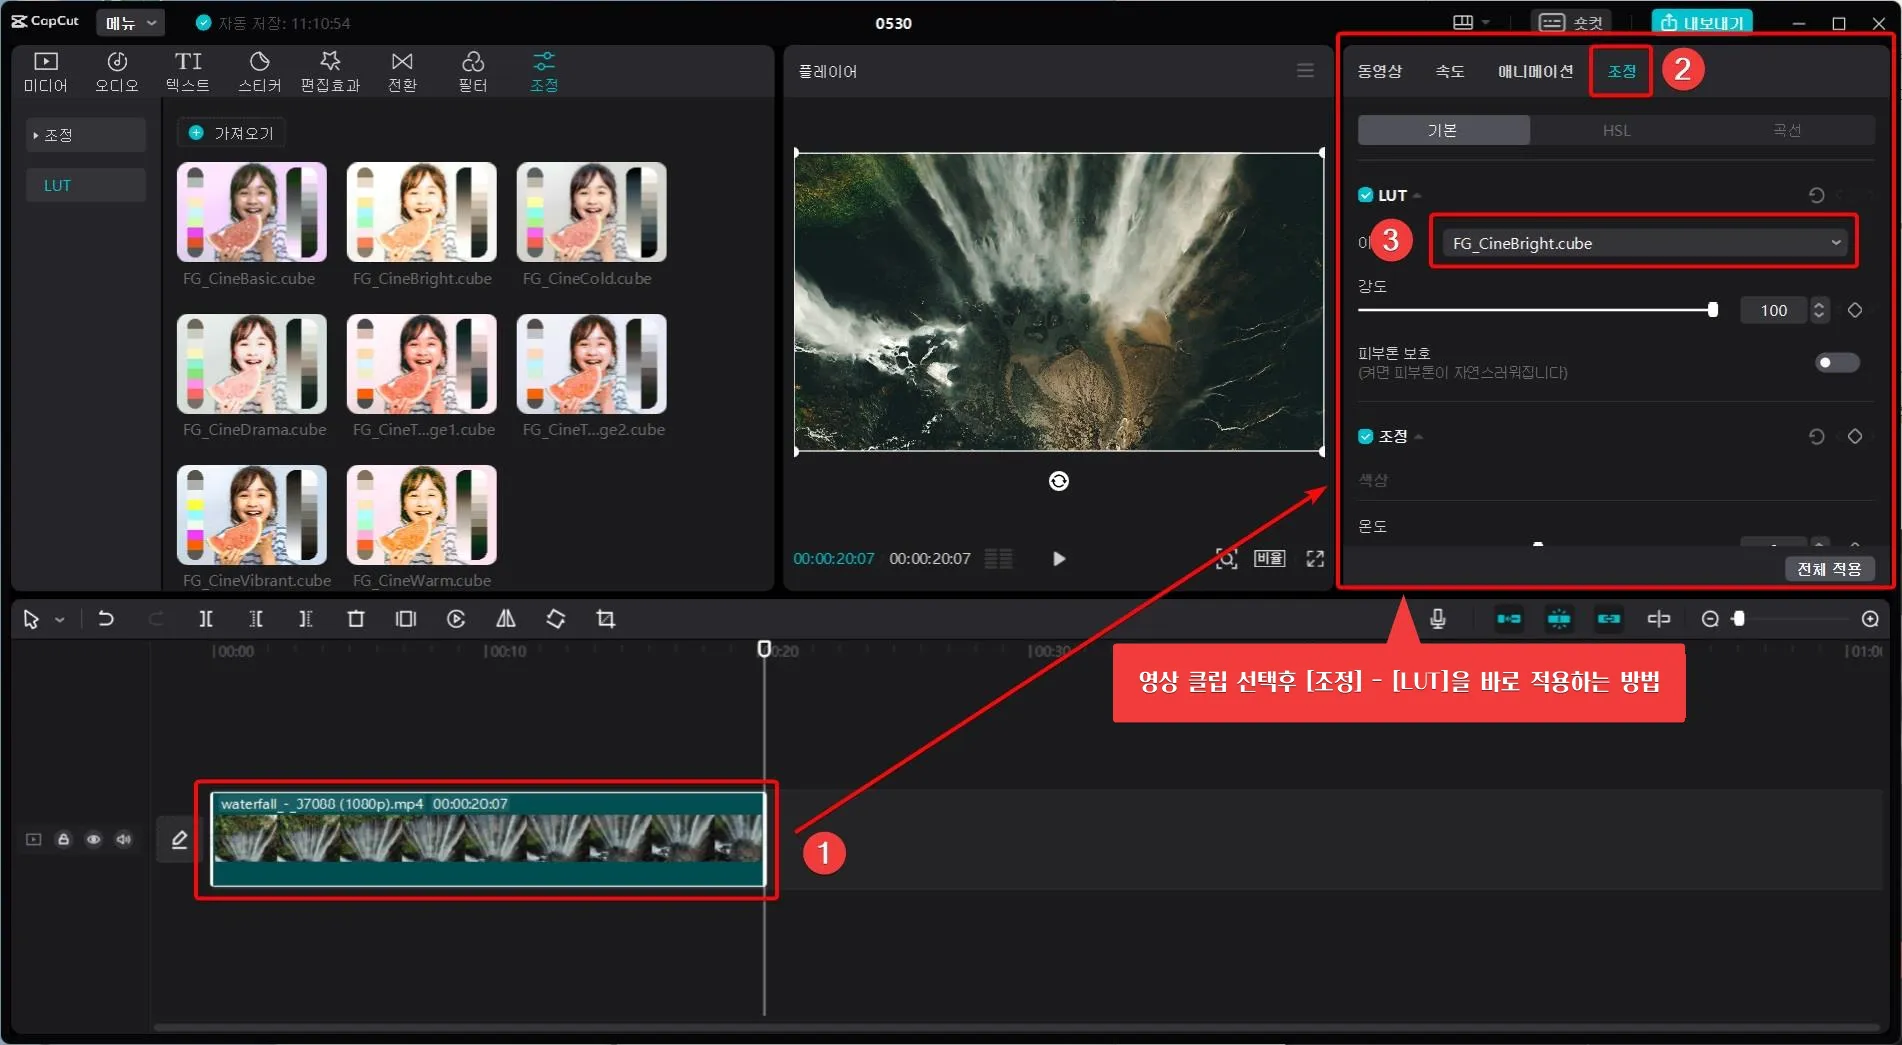Viewport: 1902px width, 1045px height.
Task: Click the split clip tool
Action: pos(206,619)
